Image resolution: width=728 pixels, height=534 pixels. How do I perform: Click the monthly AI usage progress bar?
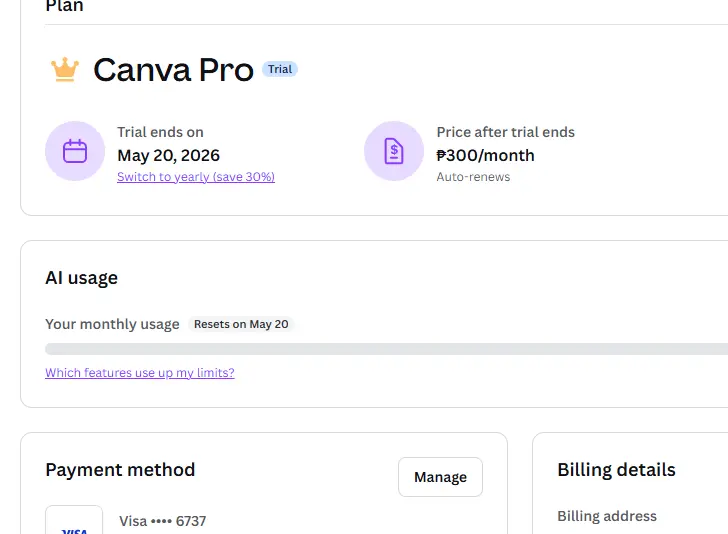point(386,349)
